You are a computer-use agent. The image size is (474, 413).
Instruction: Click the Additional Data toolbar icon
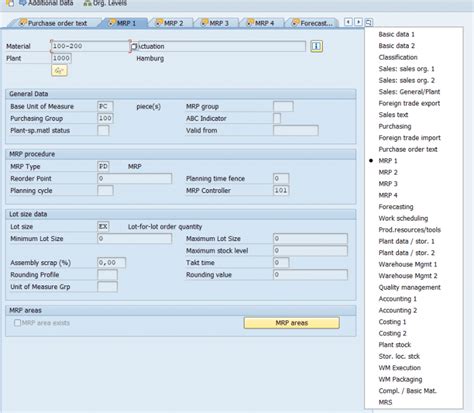(23, 3)
